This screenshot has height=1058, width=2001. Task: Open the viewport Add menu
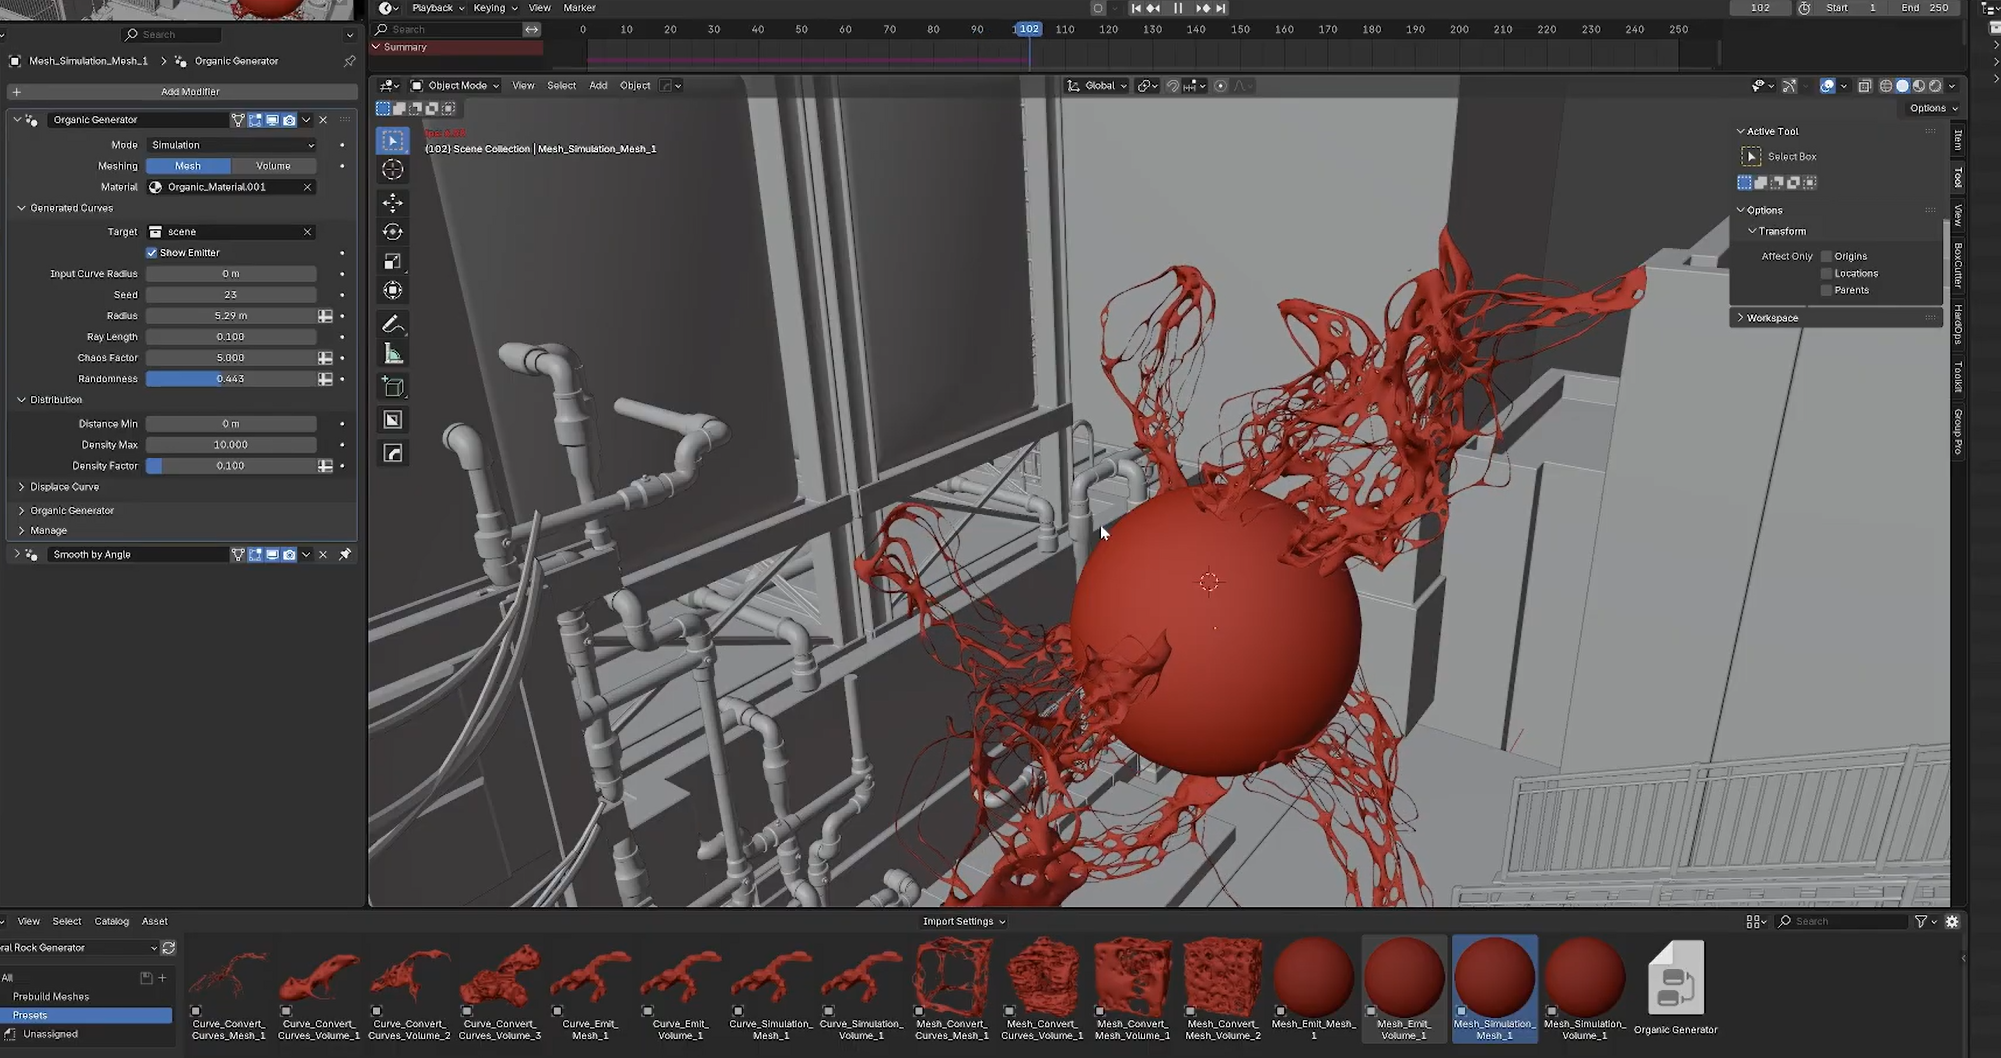(598, 86)
